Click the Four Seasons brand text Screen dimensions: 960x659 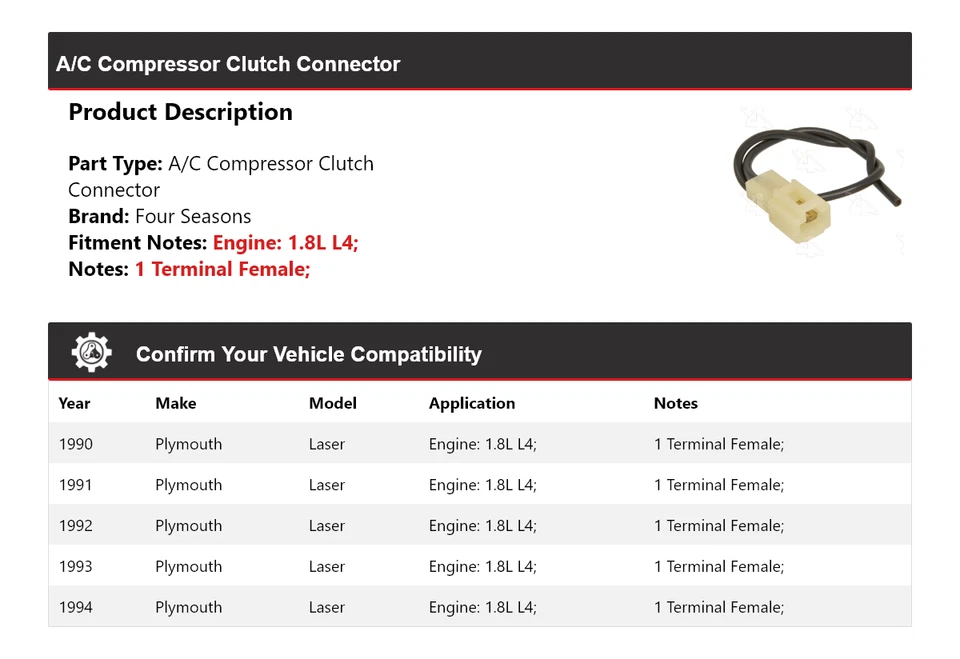pos(193,216)
